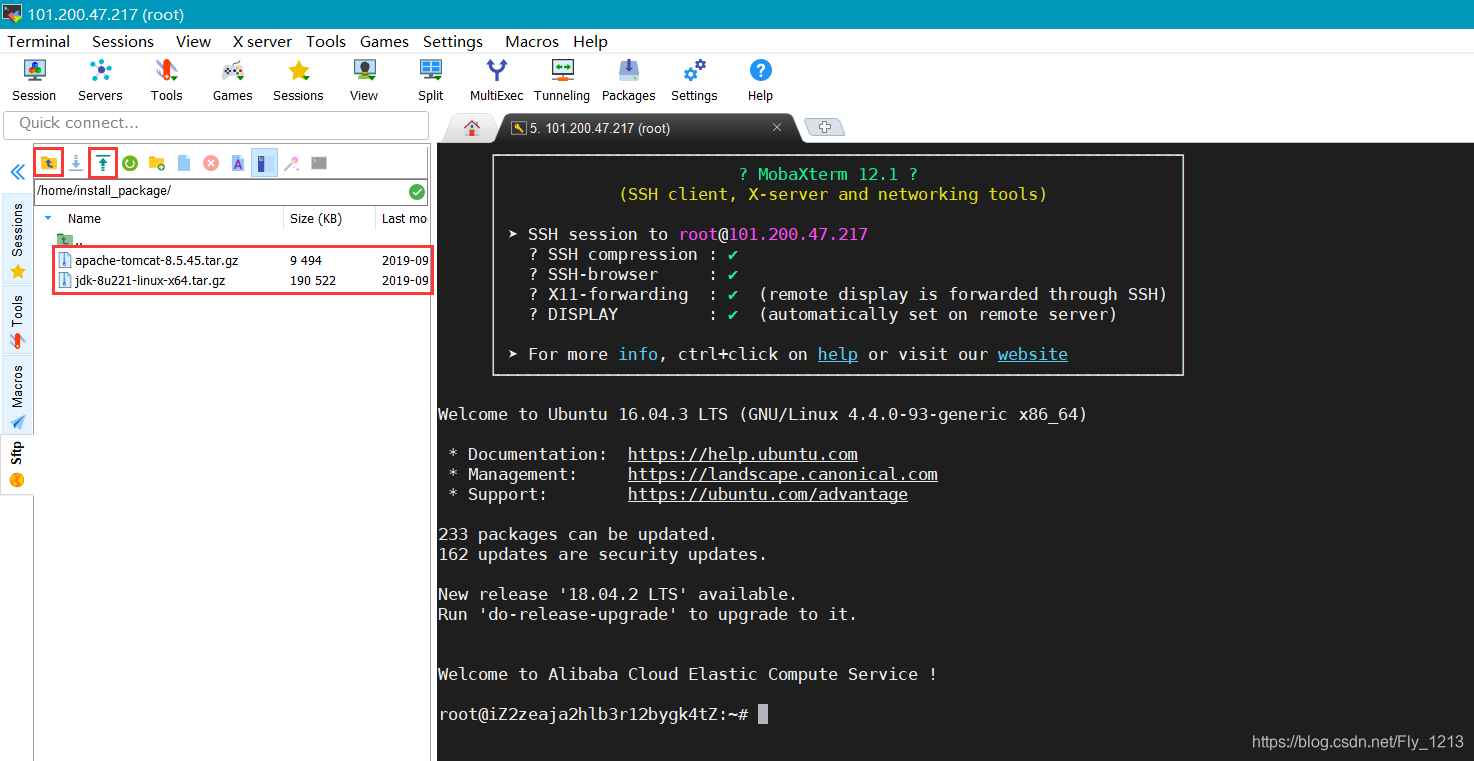1474x761 pixels.
Task: Activate the Split terminal icon
Action: 431,80
